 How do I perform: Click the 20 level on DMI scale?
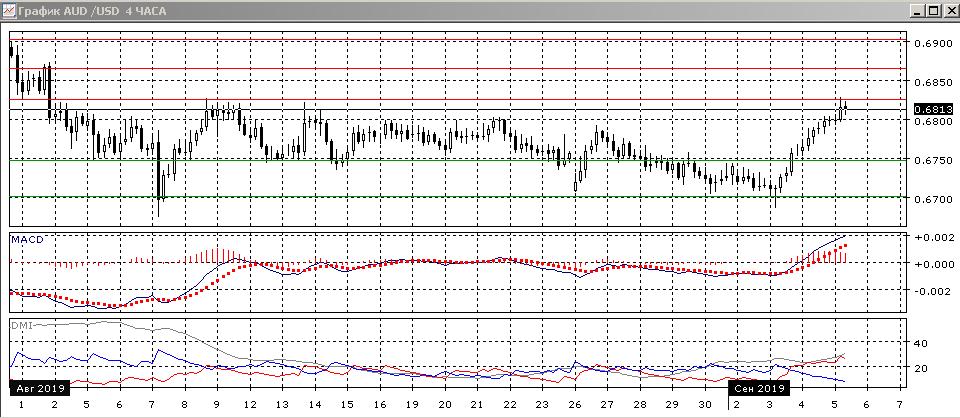pyautogui.click(x=921, y=368)
